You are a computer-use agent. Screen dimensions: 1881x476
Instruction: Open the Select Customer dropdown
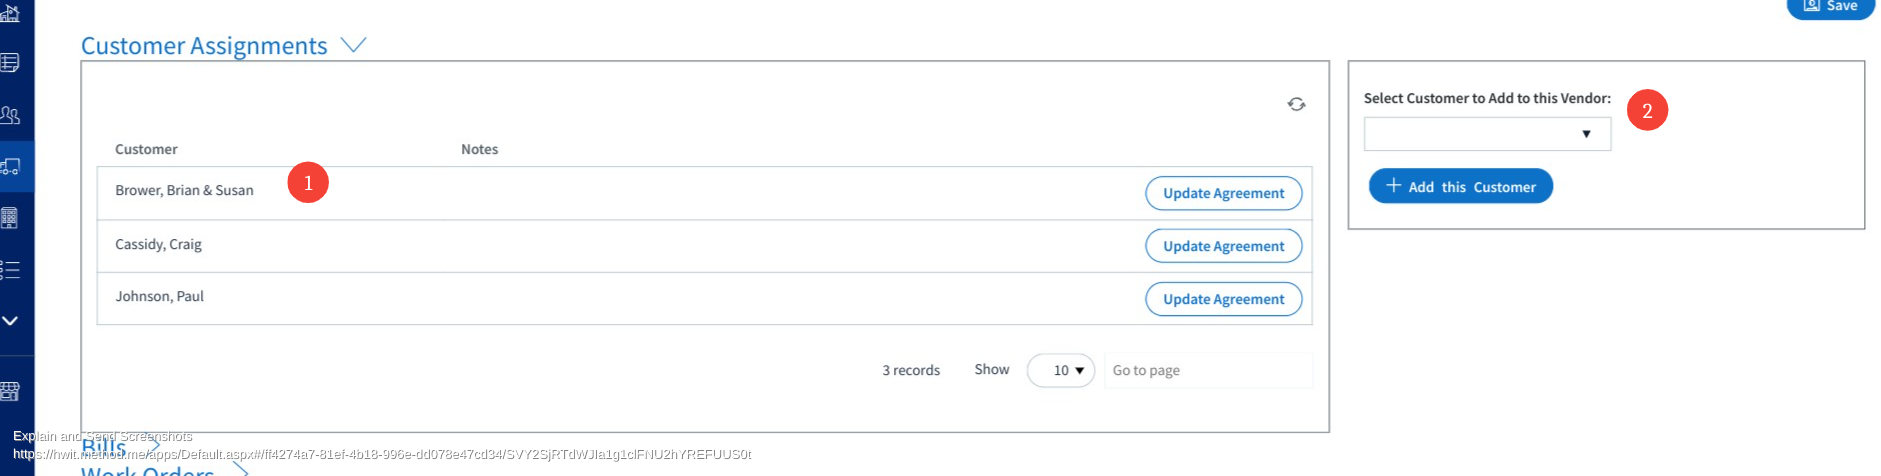click(x=1487, y=134)
